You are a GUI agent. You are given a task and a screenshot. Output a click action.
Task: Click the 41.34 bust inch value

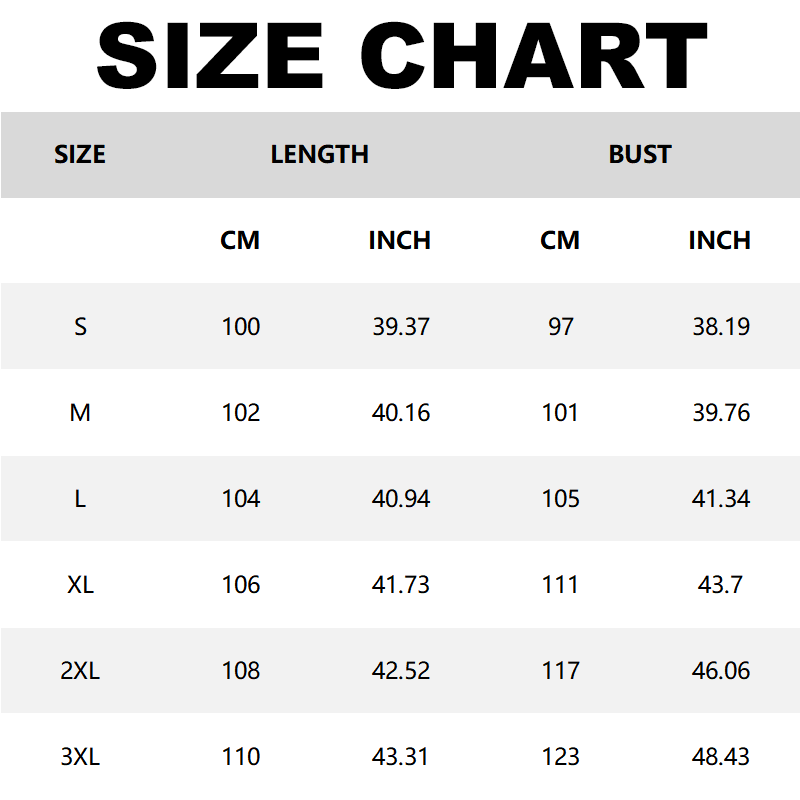[721, 499]
